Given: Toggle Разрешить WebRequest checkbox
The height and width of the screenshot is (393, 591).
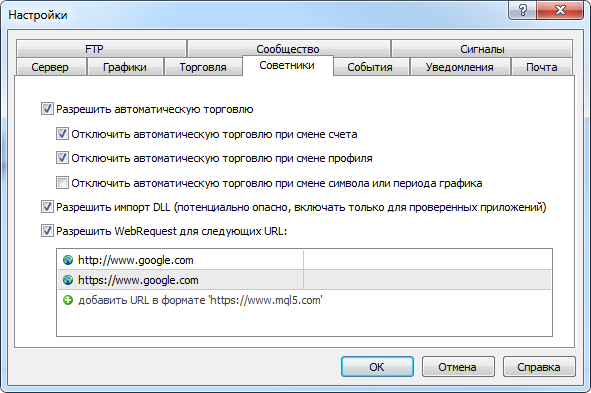Looking at the screenshot, I should 47,231.
